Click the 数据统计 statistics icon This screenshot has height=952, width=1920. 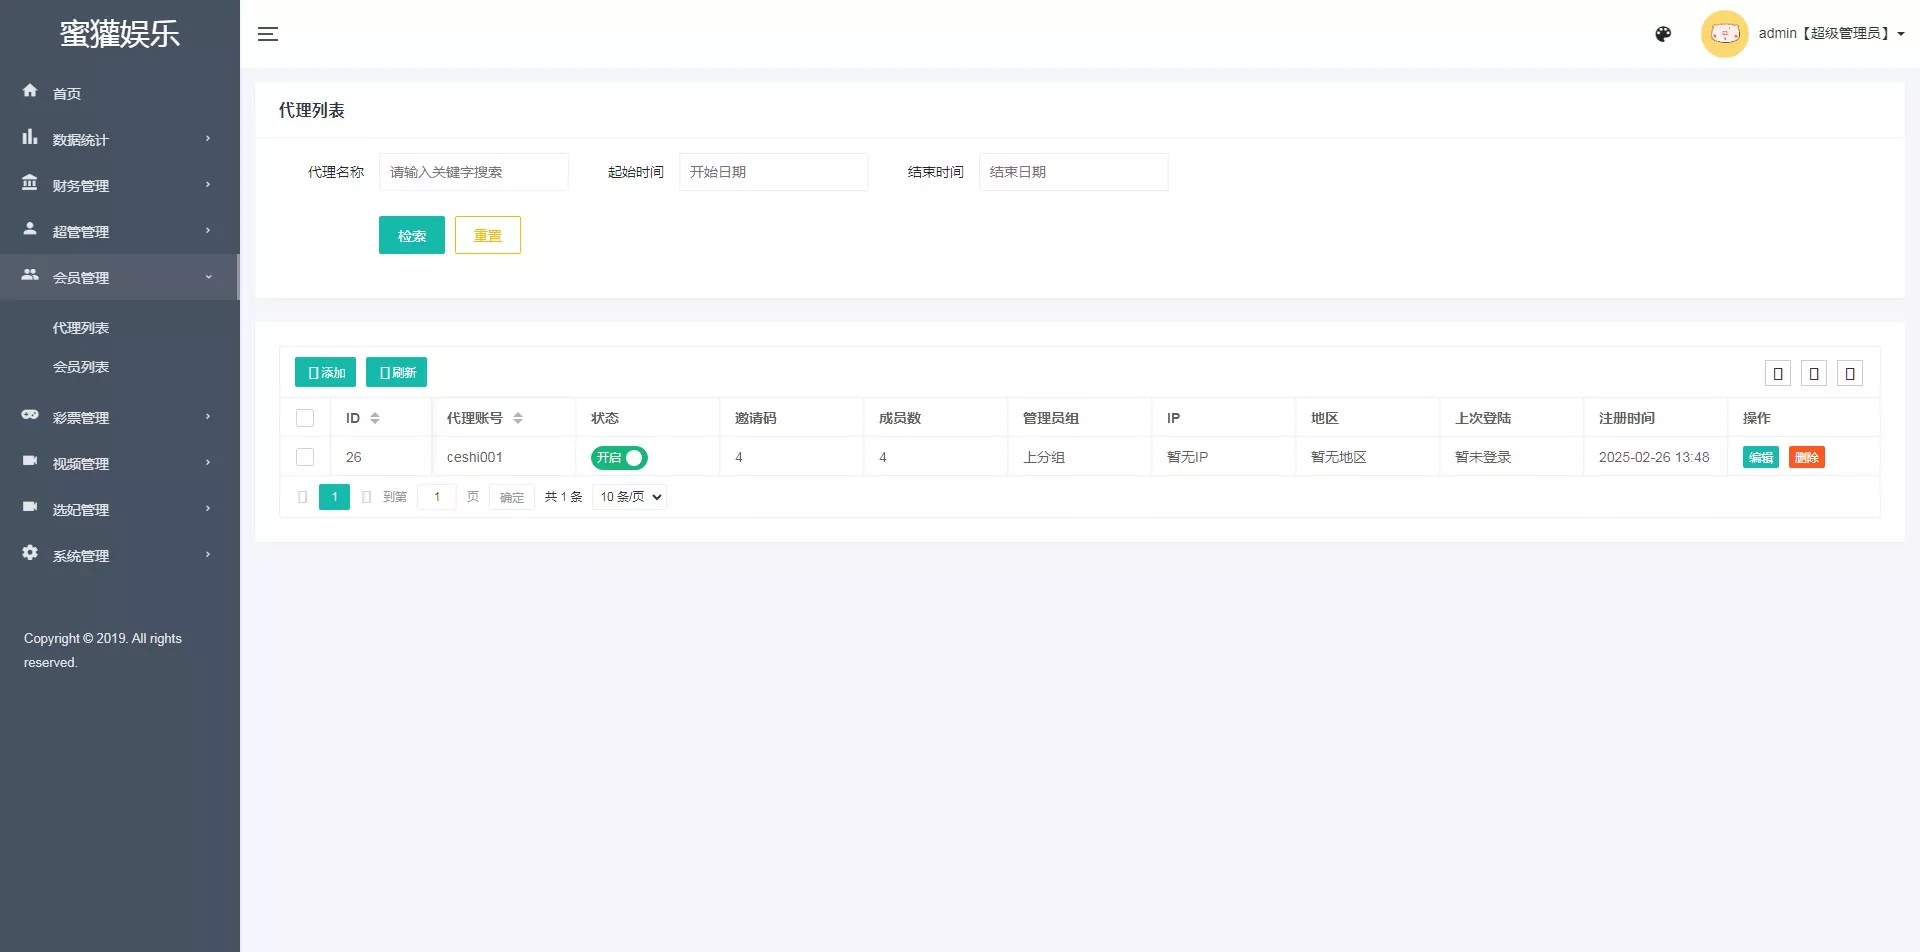coord(30,138)
